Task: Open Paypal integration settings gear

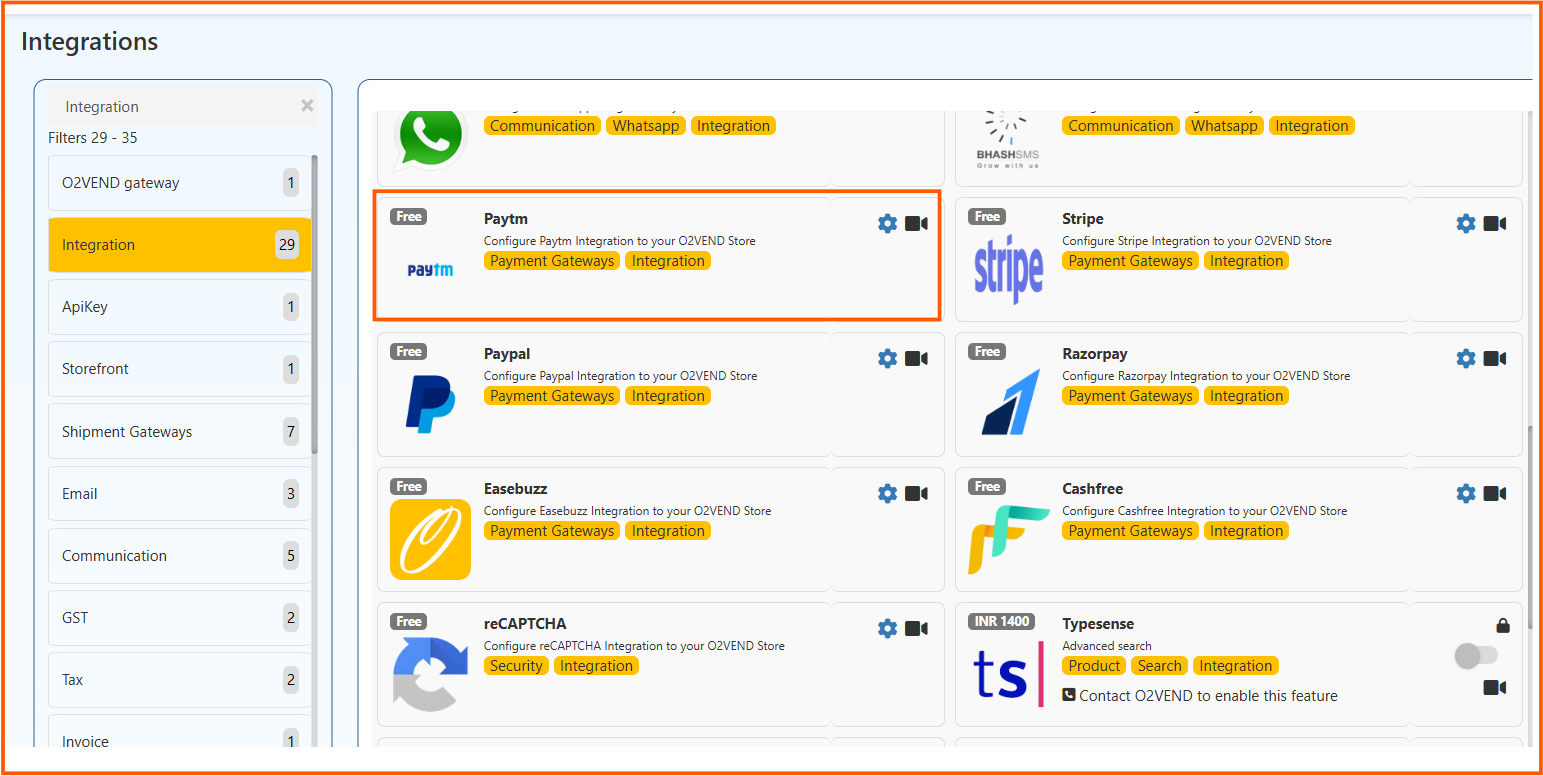Action: tap(887, 358)
